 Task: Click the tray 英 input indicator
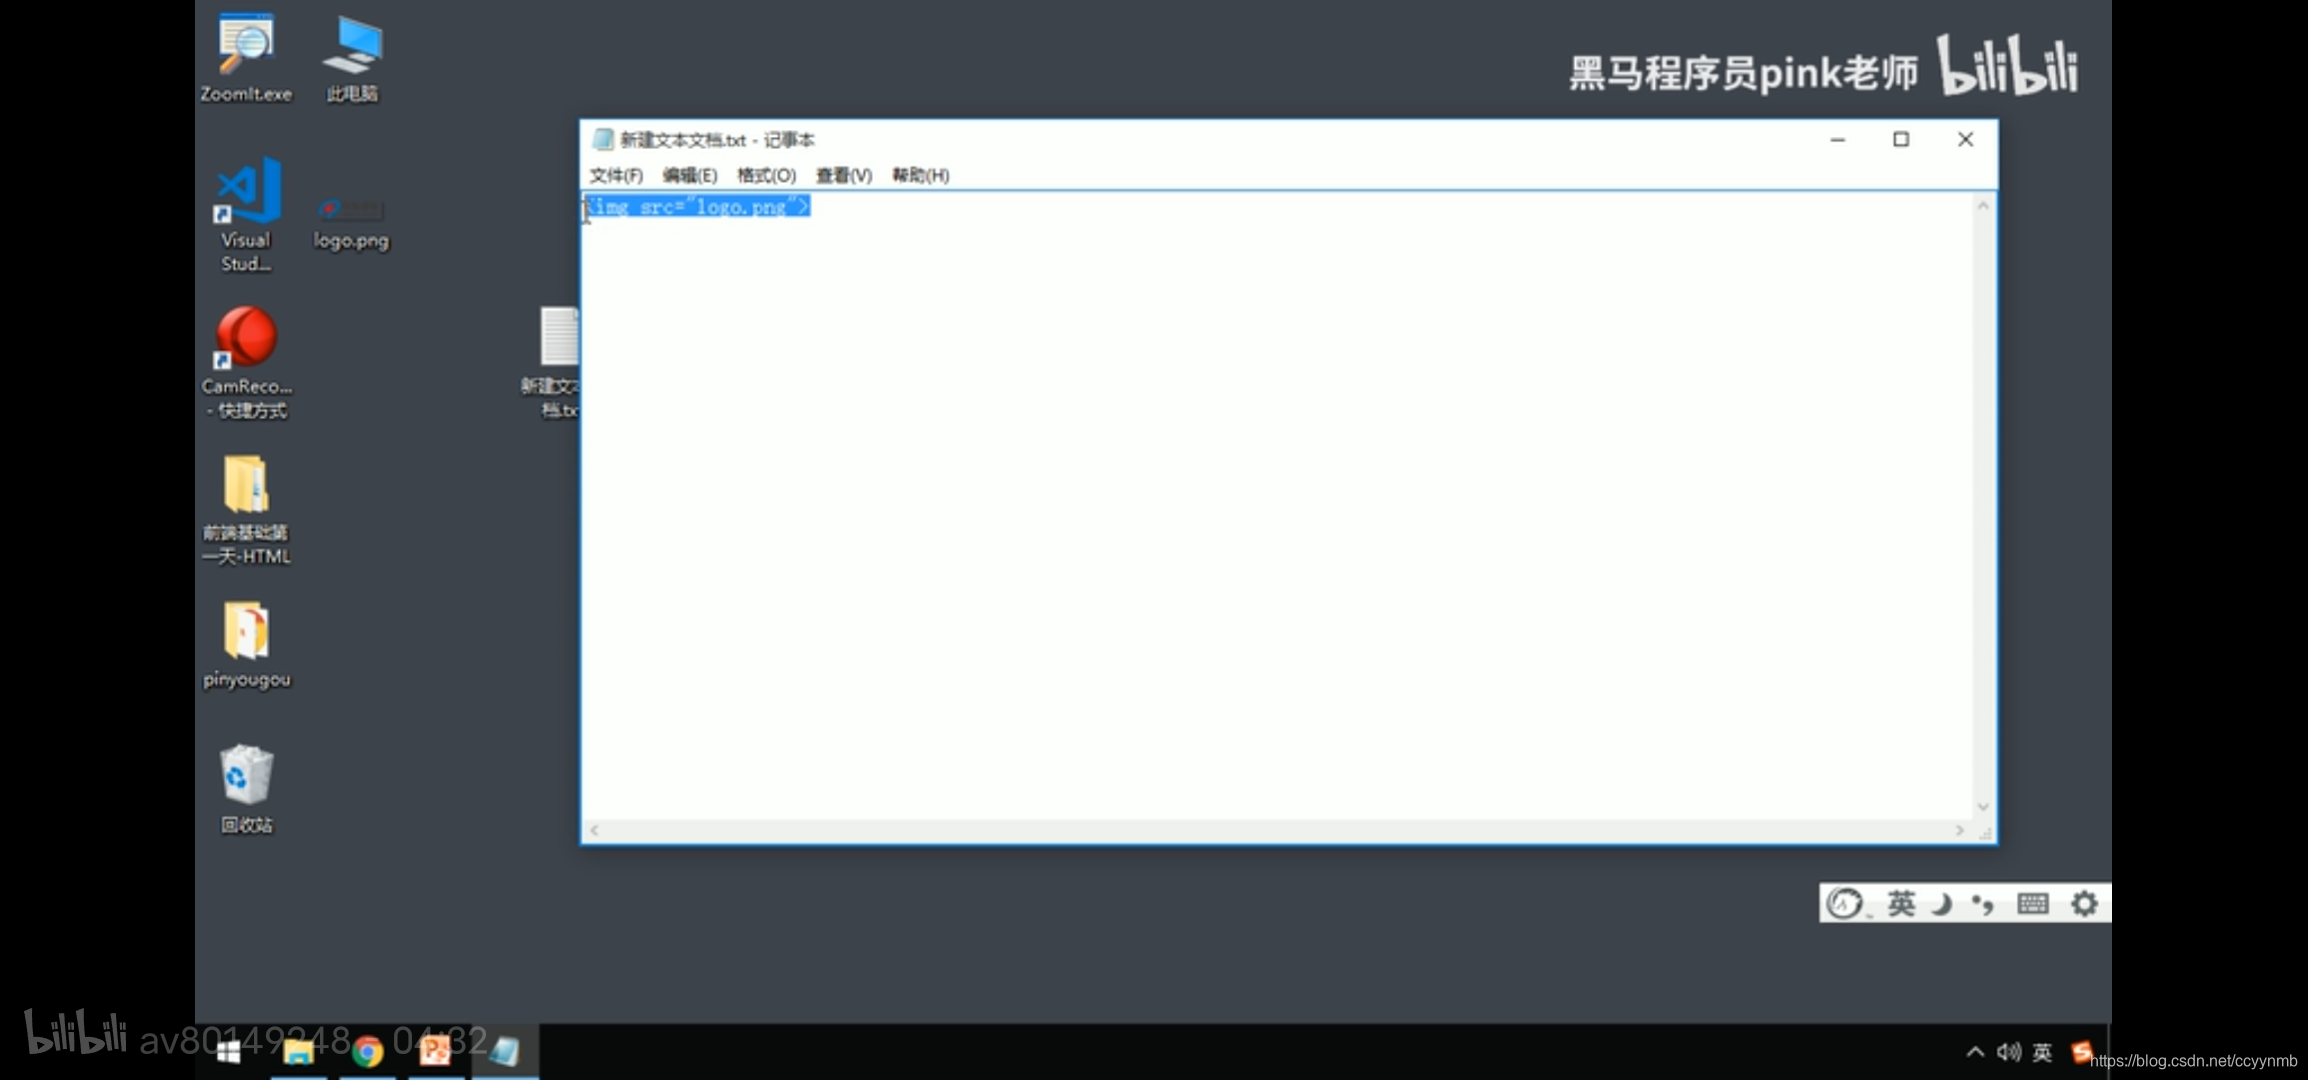2042,1052
